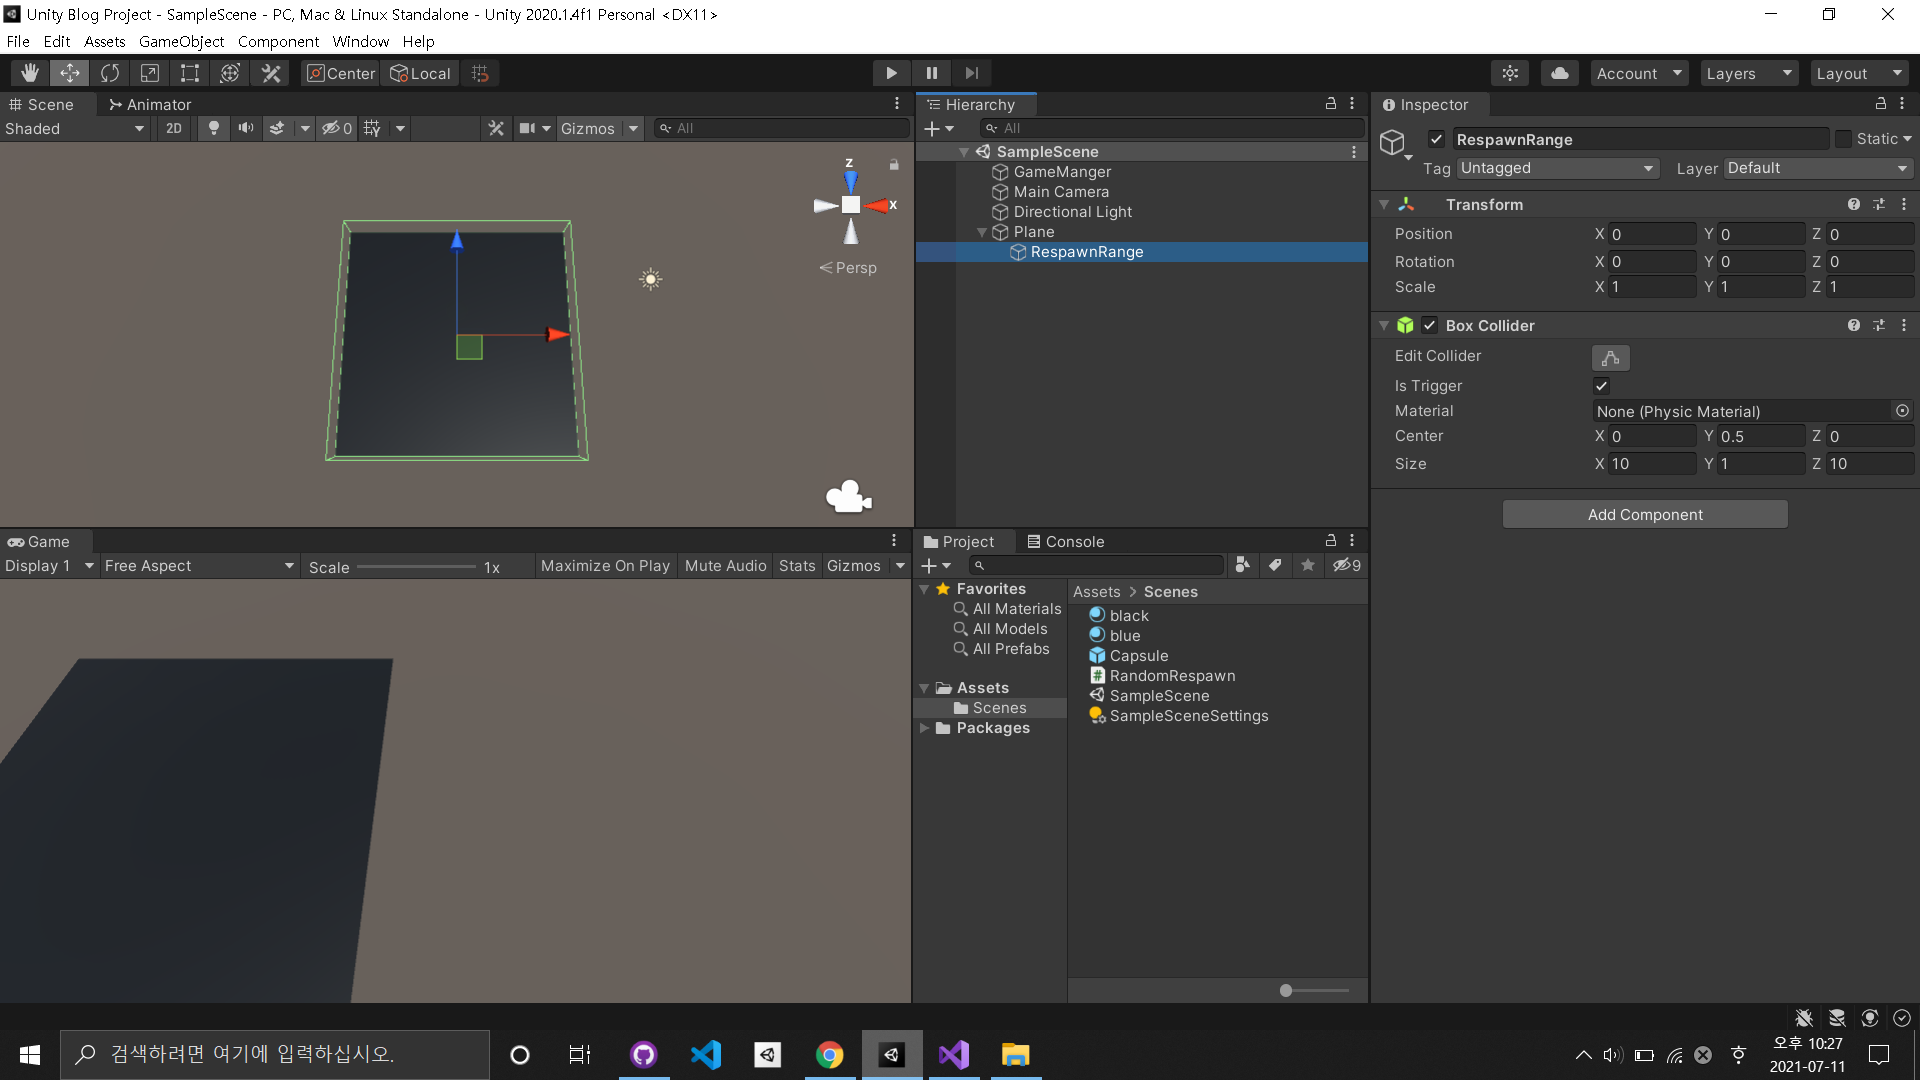Viewport: 1920px width, 1080px height.
Task: Open the Edit Collider tool
Action: (1610, 358)
